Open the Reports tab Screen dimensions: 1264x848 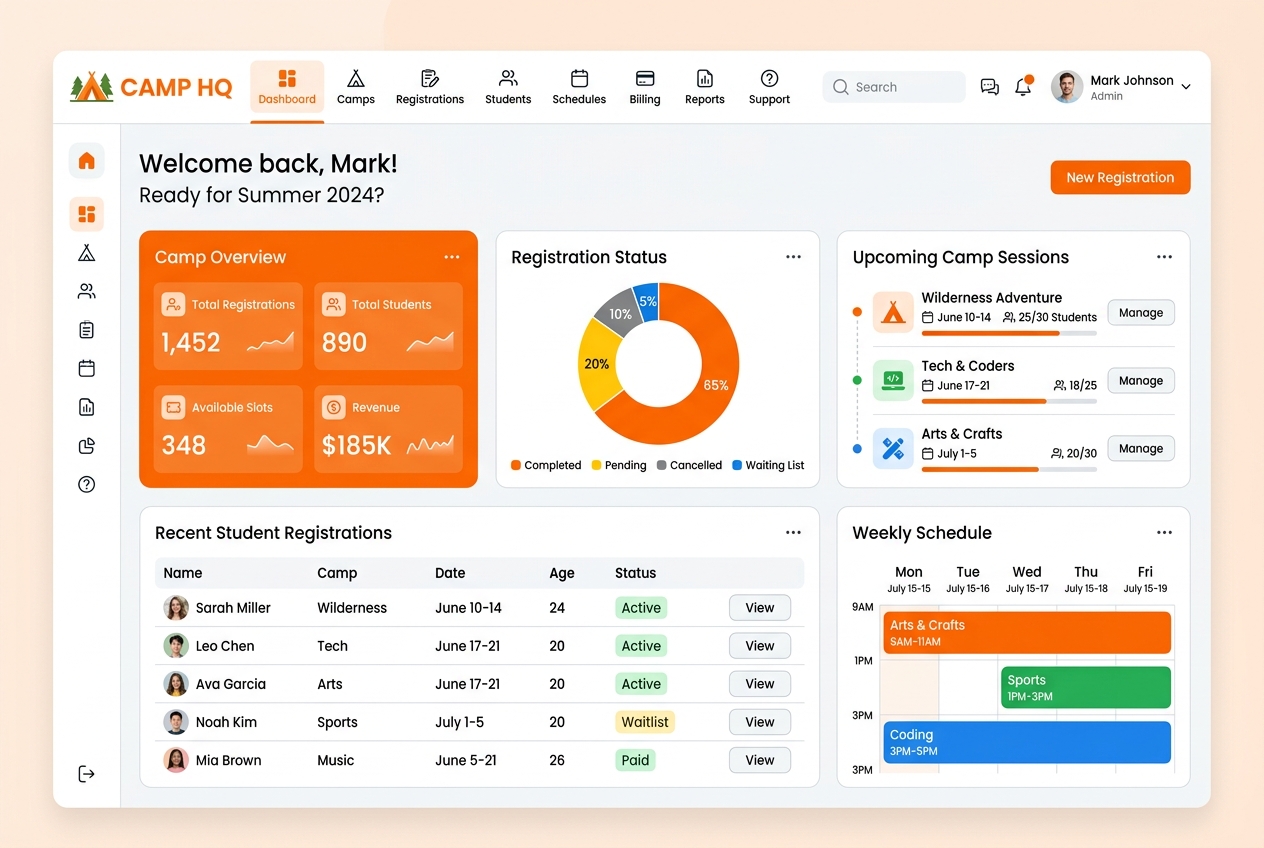pyautogui.click(x=705, y=88)
